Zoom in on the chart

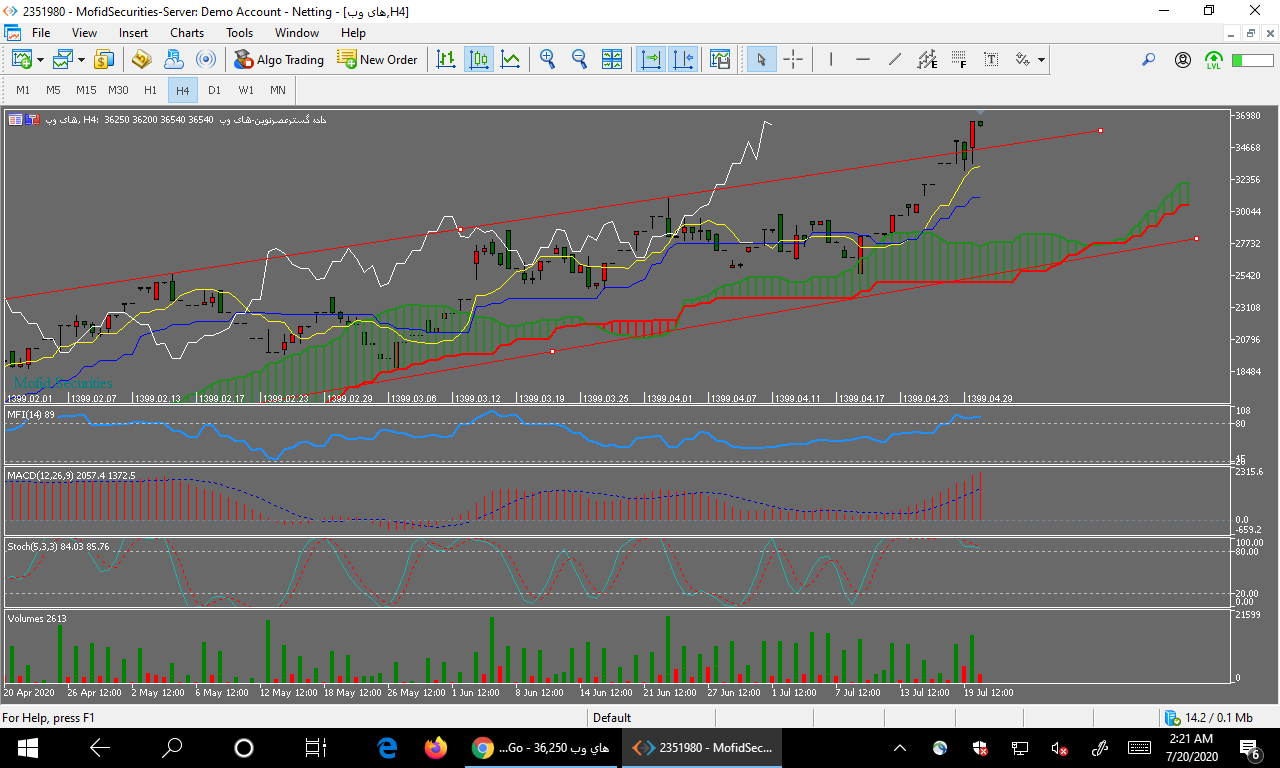[547, 59]
